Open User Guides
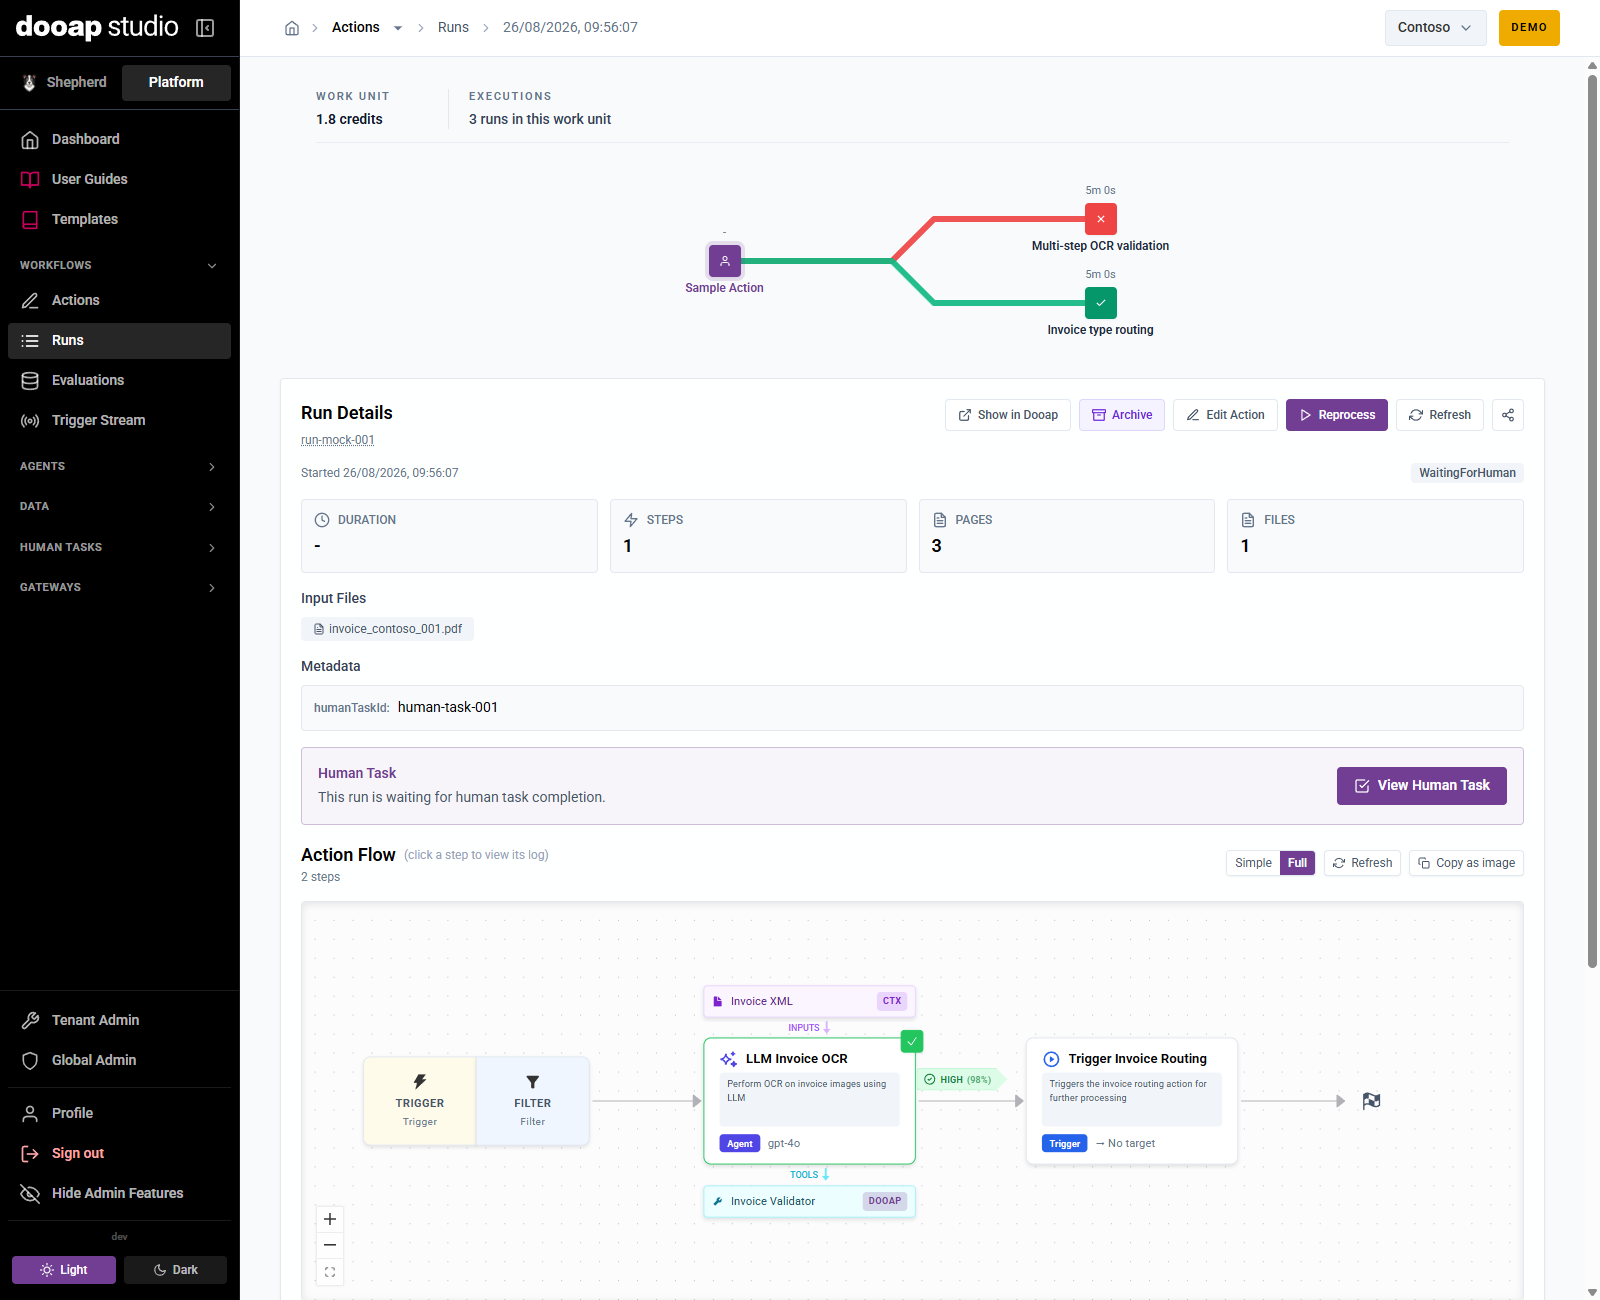The height and width of the screenshot is (1300, 1600). point(119,179)
